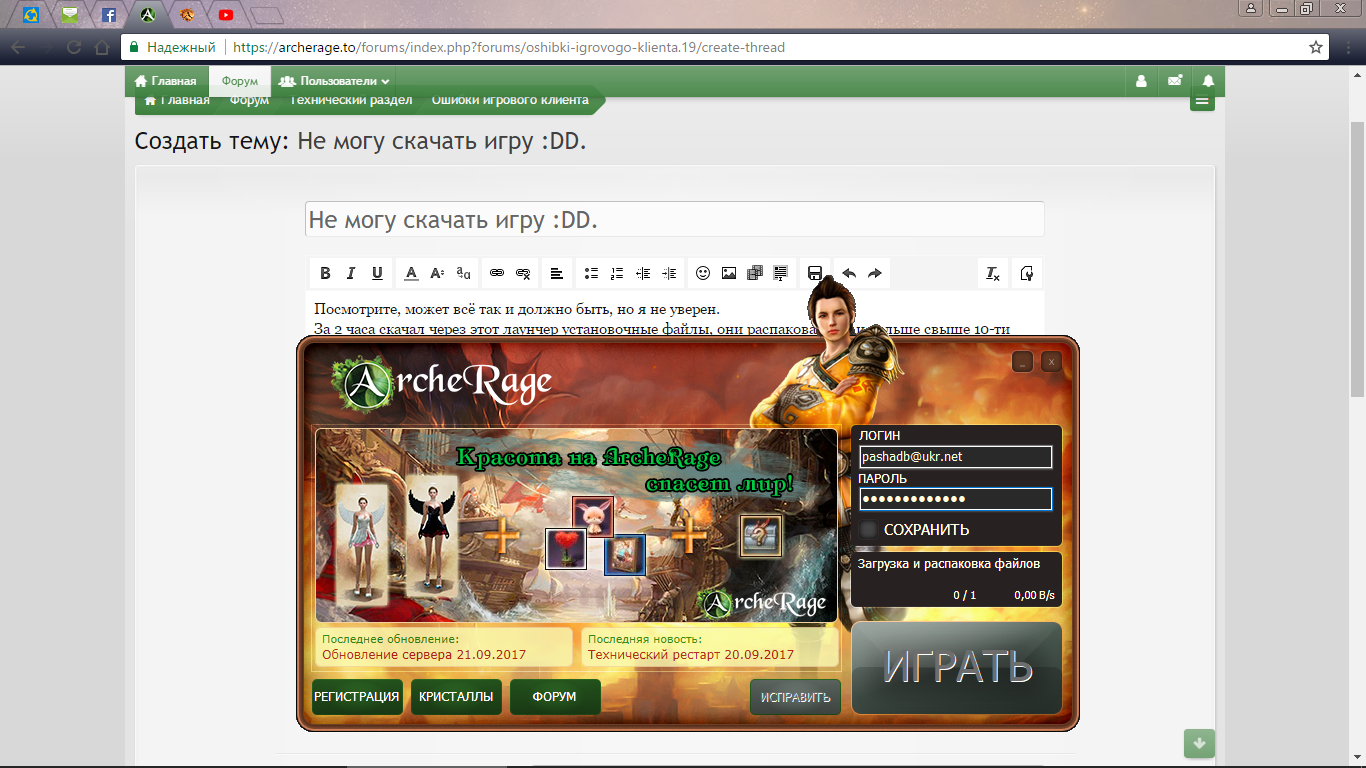Go to Главная in the forum navbar
The height and width of the screenshot is (768, 1366).
(x=166, y=81)
